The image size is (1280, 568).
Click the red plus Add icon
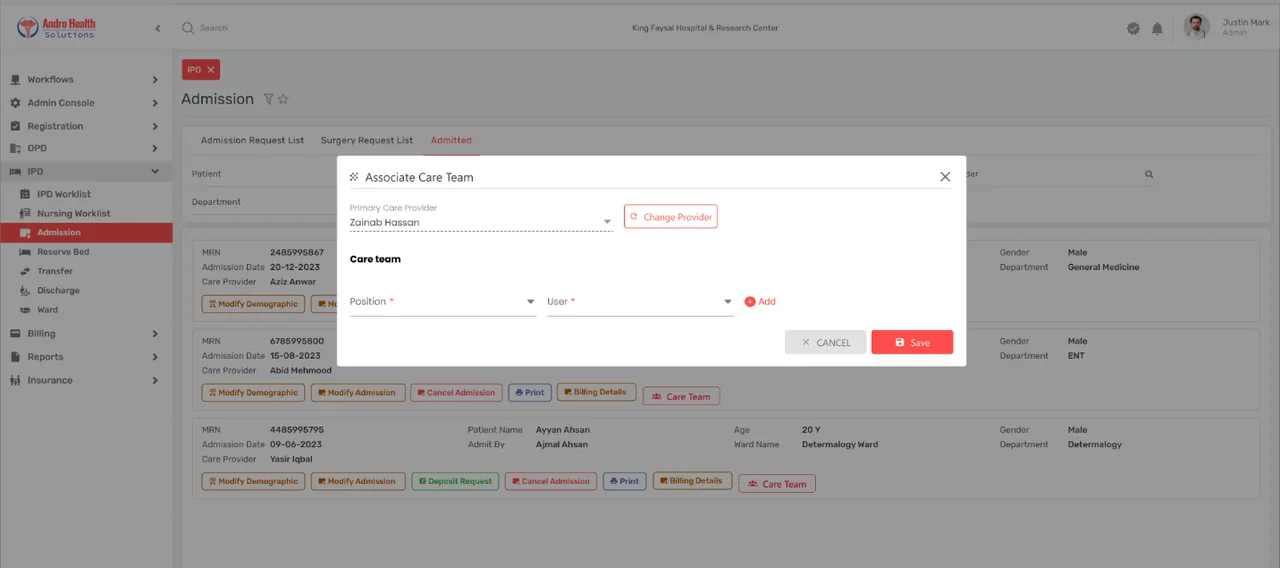750,301
